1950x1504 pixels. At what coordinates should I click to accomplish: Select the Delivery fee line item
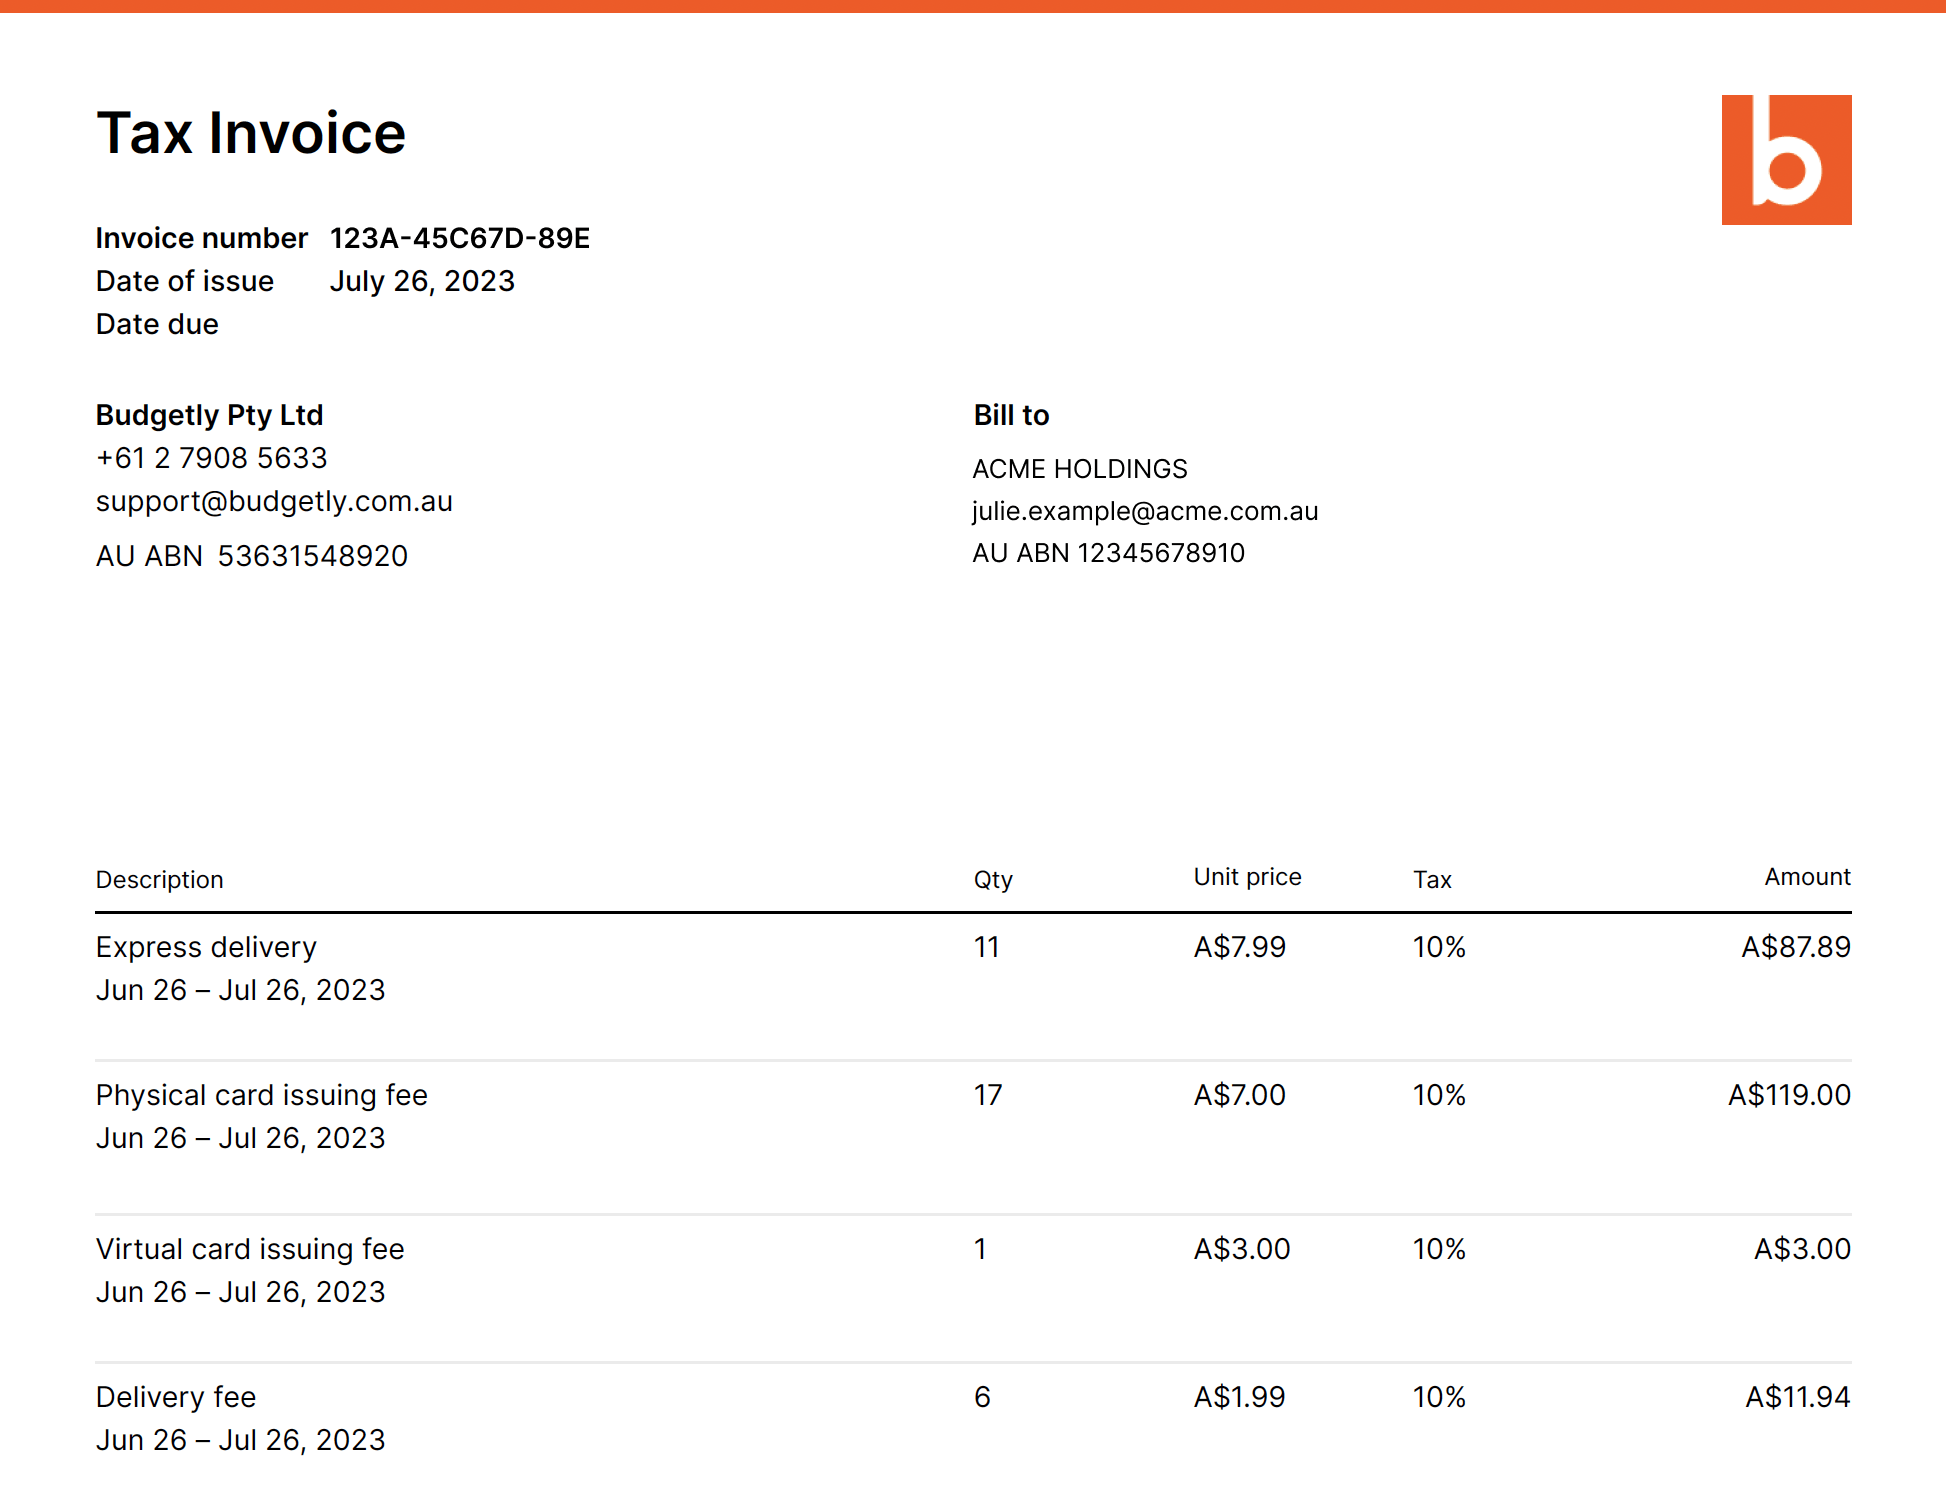coord(176,1396)
